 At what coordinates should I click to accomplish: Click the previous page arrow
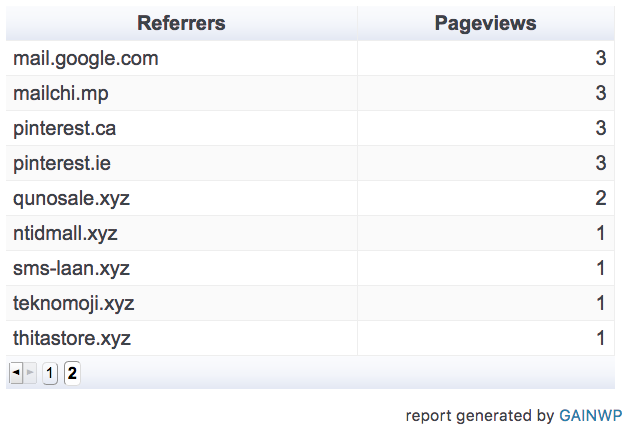[15, 373]
